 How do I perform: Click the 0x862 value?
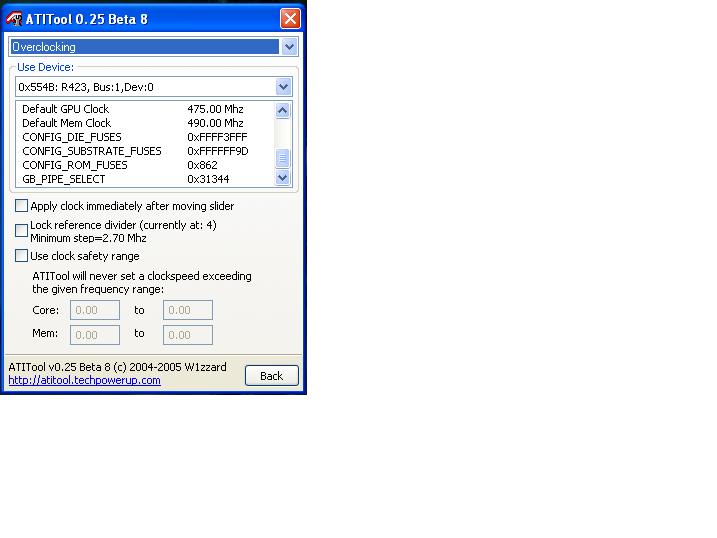[202, 165]
